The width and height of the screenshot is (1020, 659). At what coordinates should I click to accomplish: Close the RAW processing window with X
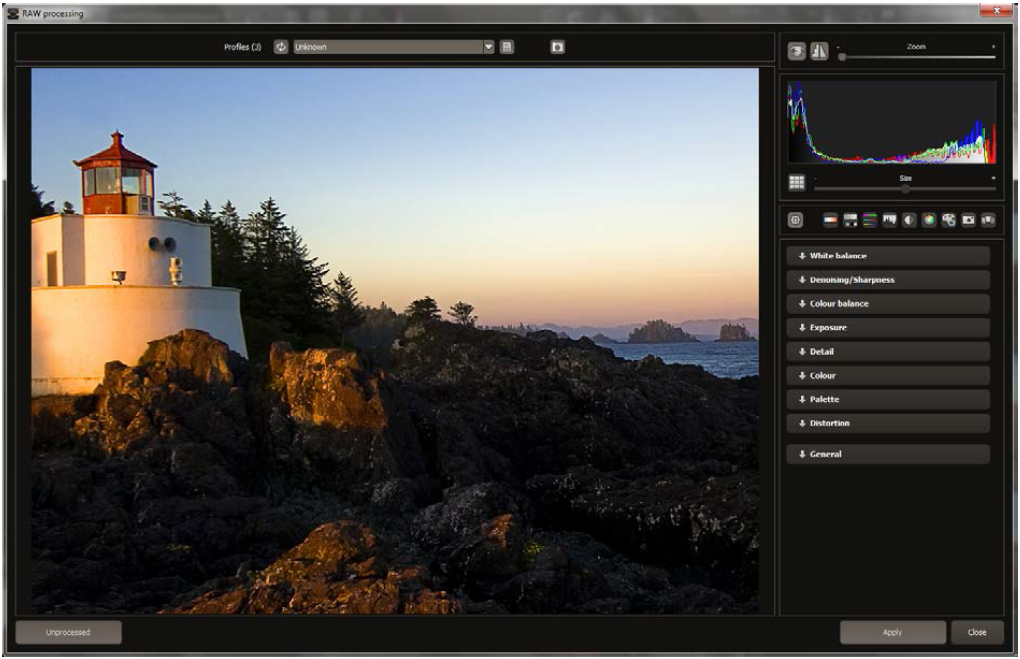[997, 10]
